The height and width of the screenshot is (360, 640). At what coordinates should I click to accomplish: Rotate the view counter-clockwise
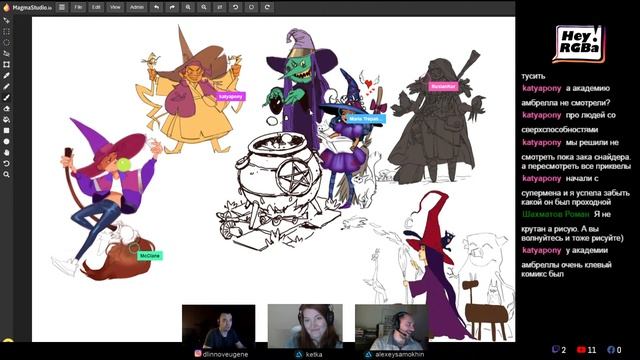click(236, 7)
